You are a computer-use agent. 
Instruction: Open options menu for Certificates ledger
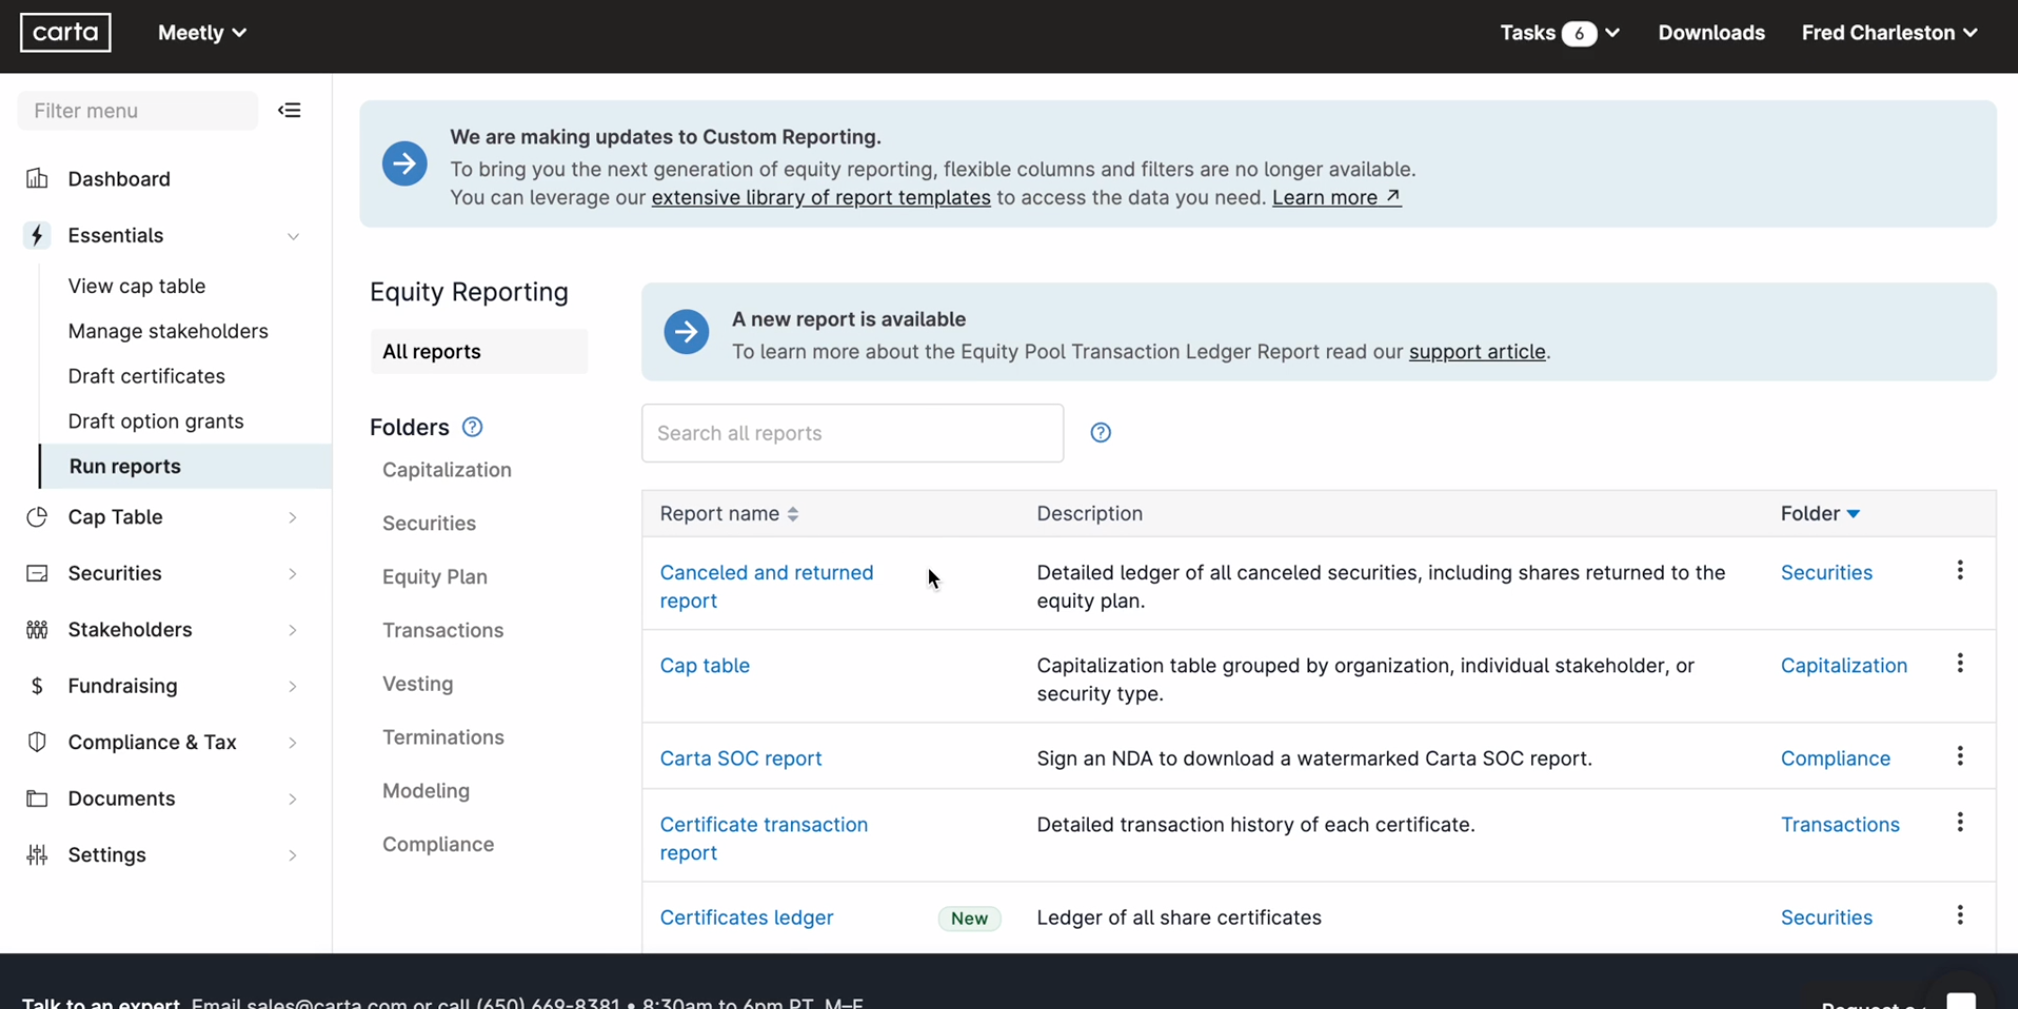click(x=1960, y=915)
